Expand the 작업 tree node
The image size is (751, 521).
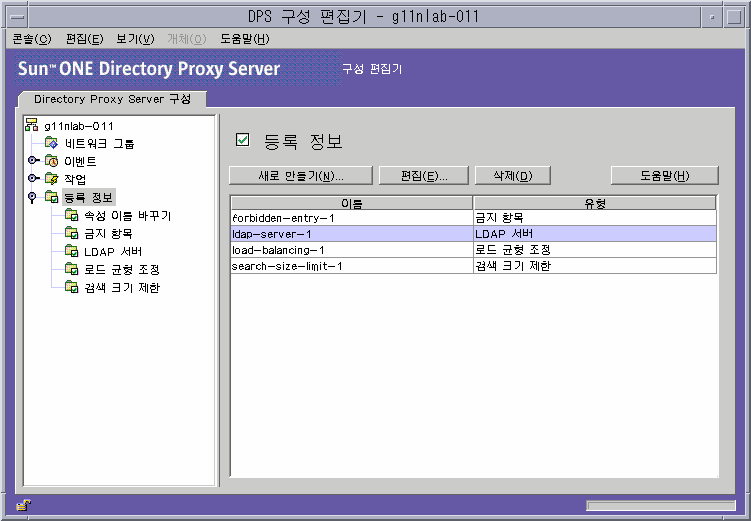pos(33,178)
